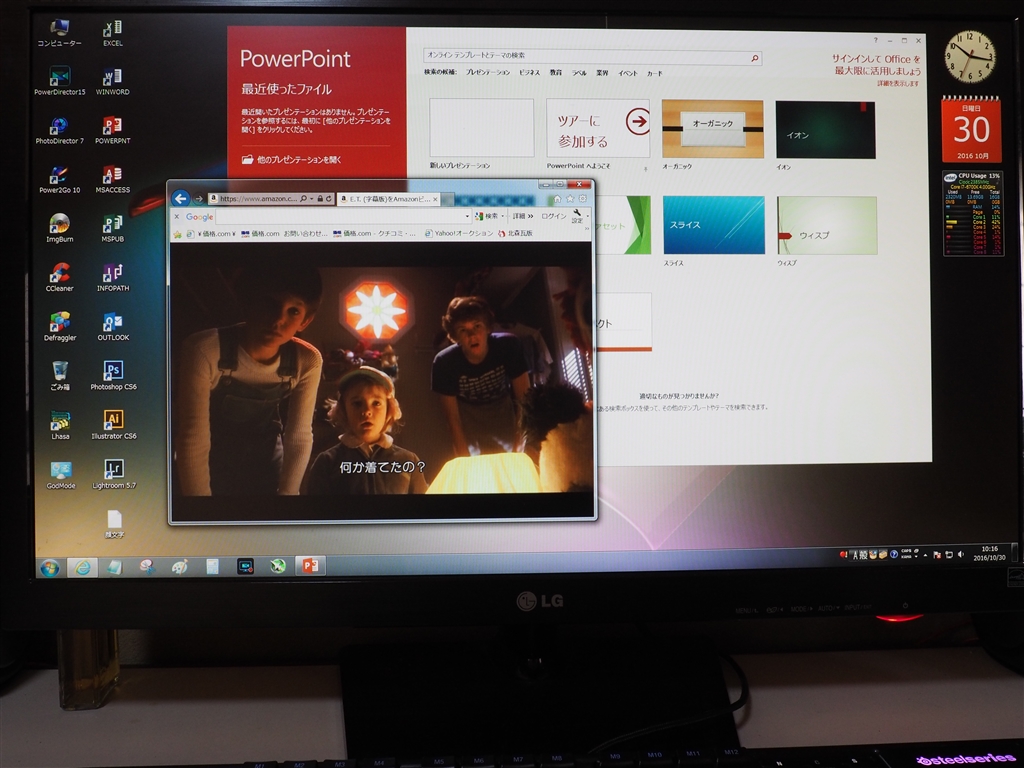Expand the 詳細 » toolbar overflow
This screenshot has height=768, width=1024.
[522, 216]
